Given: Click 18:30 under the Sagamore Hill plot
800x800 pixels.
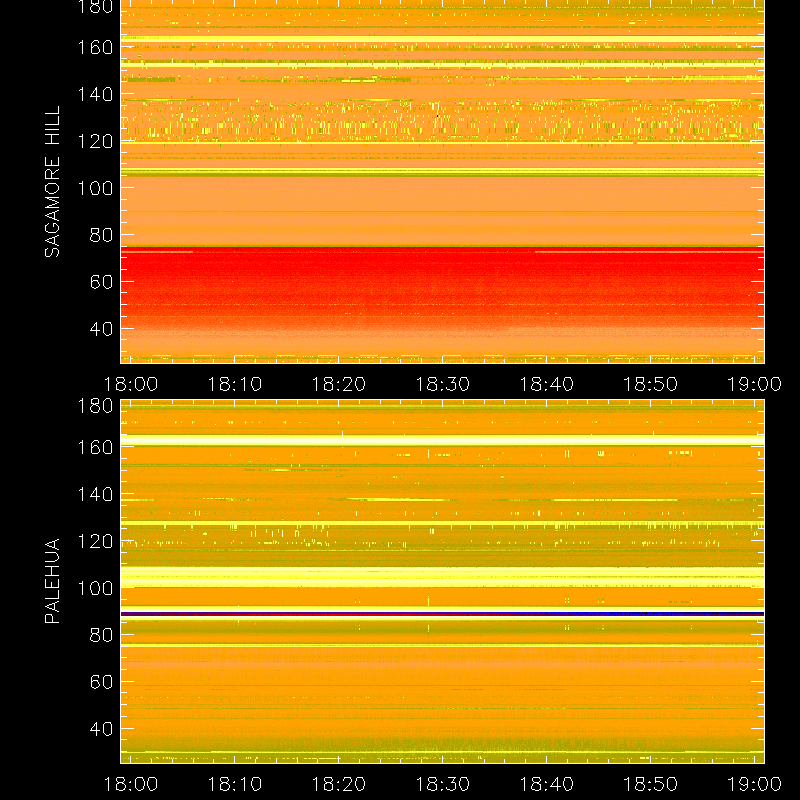Looking at the screenshot, I should click(442, 384).
